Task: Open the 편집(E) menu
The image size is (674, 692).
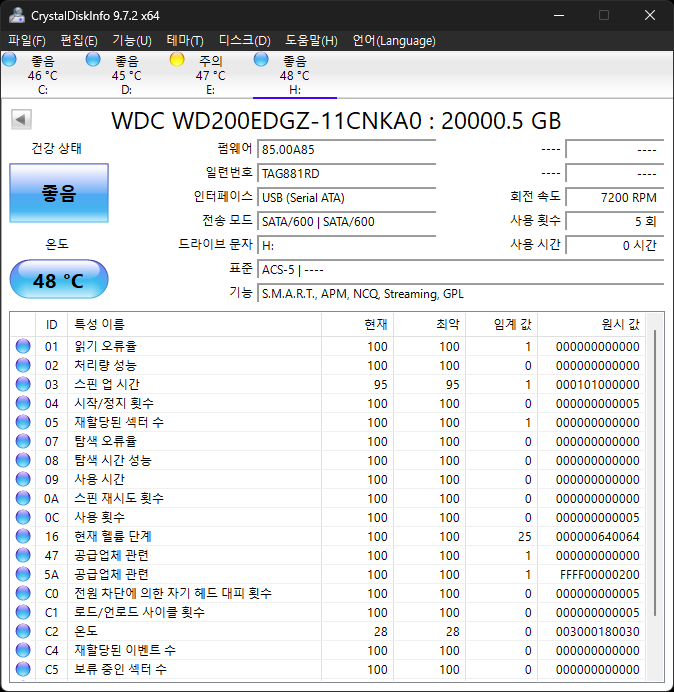Action: tap(79, 41)
